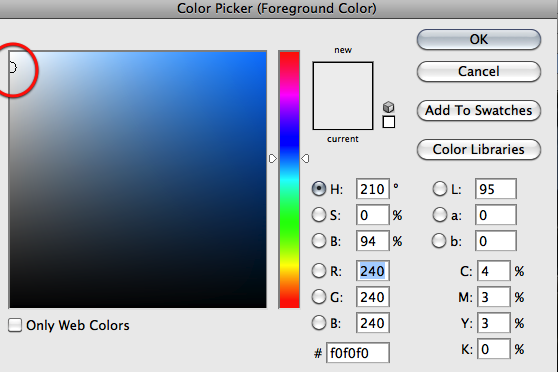Click the left hue slider arrow

coord(273,158)
